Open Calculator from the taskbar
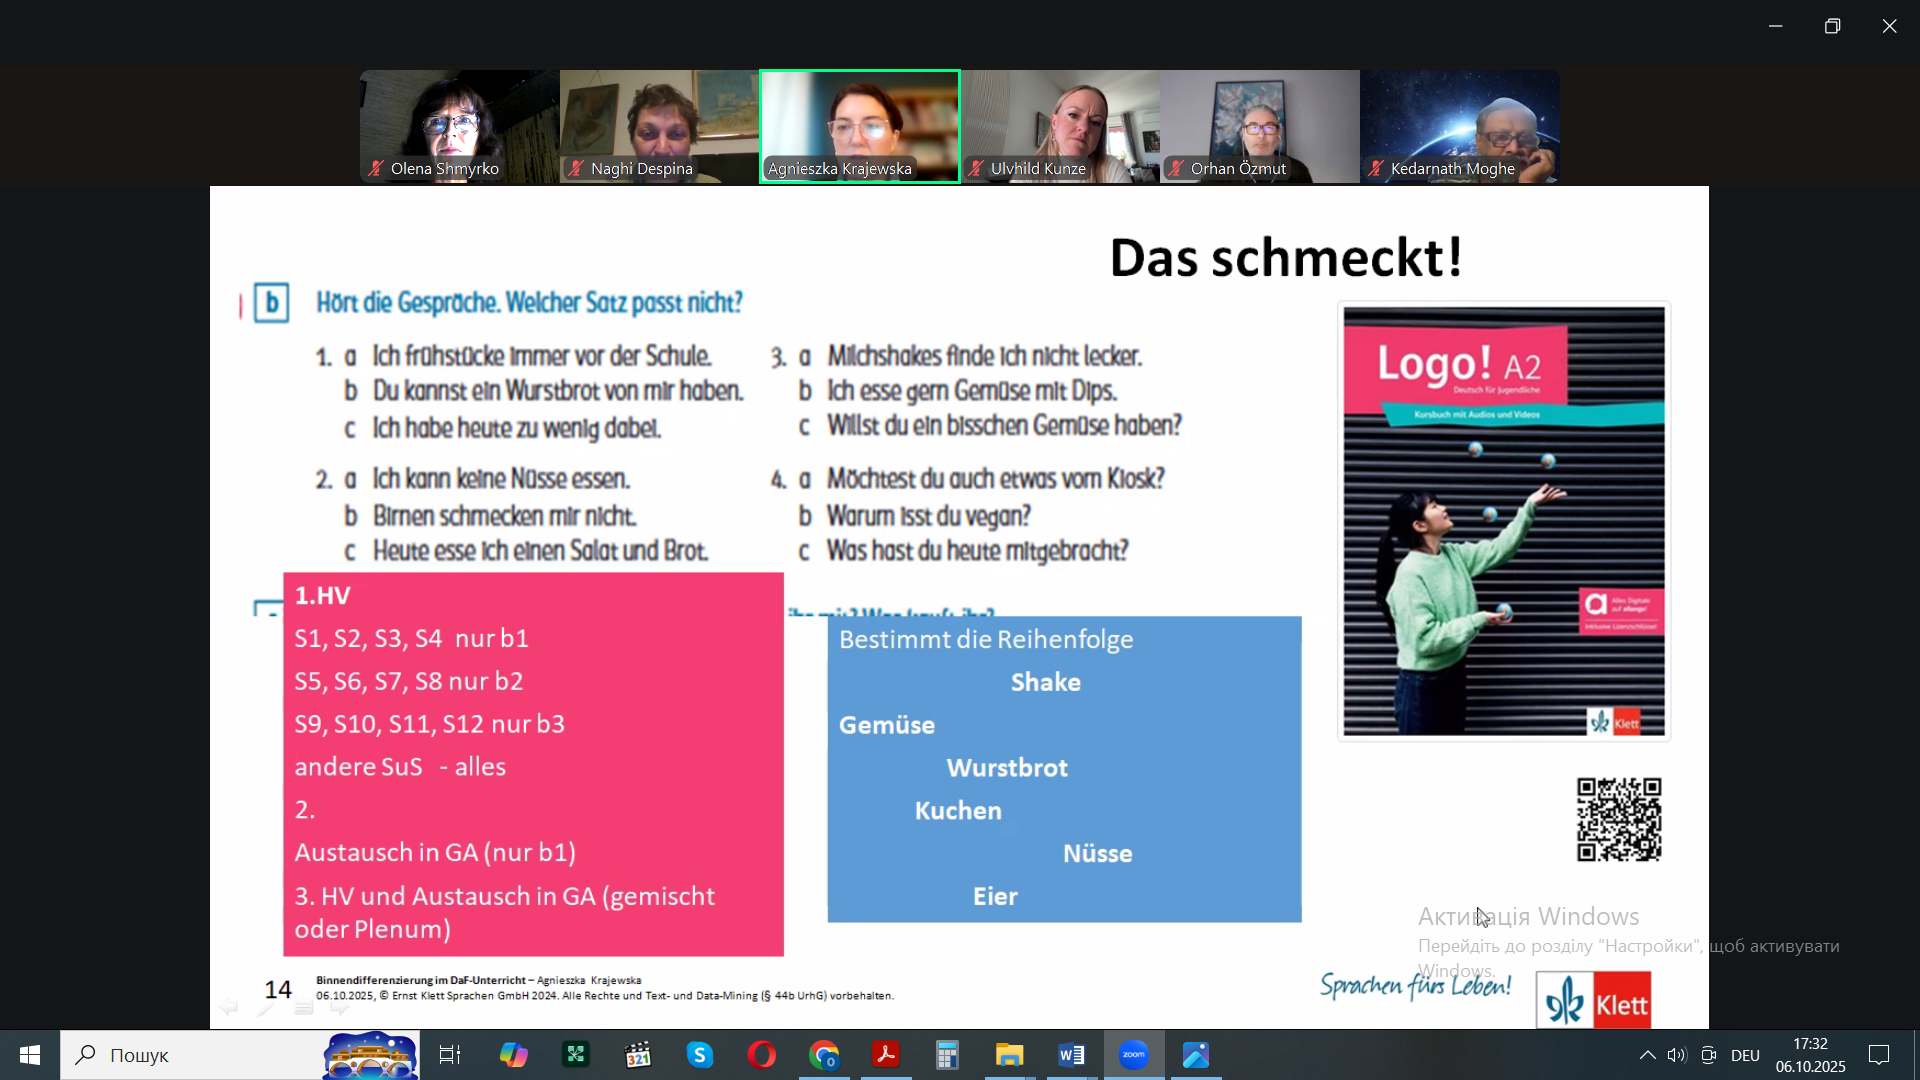This screenshot has width=1920, height=1080. coord(948,1055)
